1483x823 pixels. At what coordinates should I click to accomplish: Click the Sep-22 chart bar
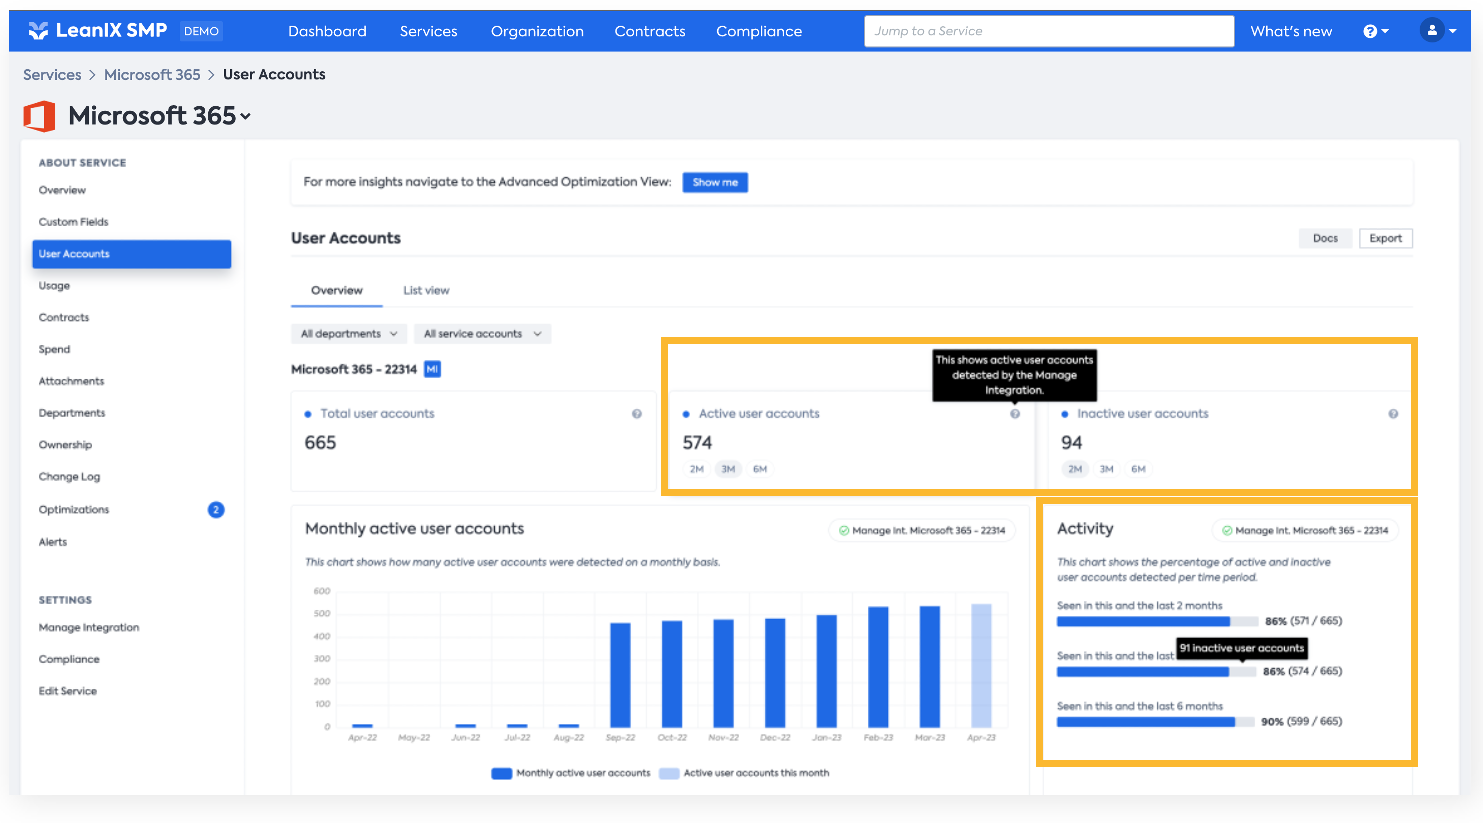pyautogui.click(x=620, y=675)
